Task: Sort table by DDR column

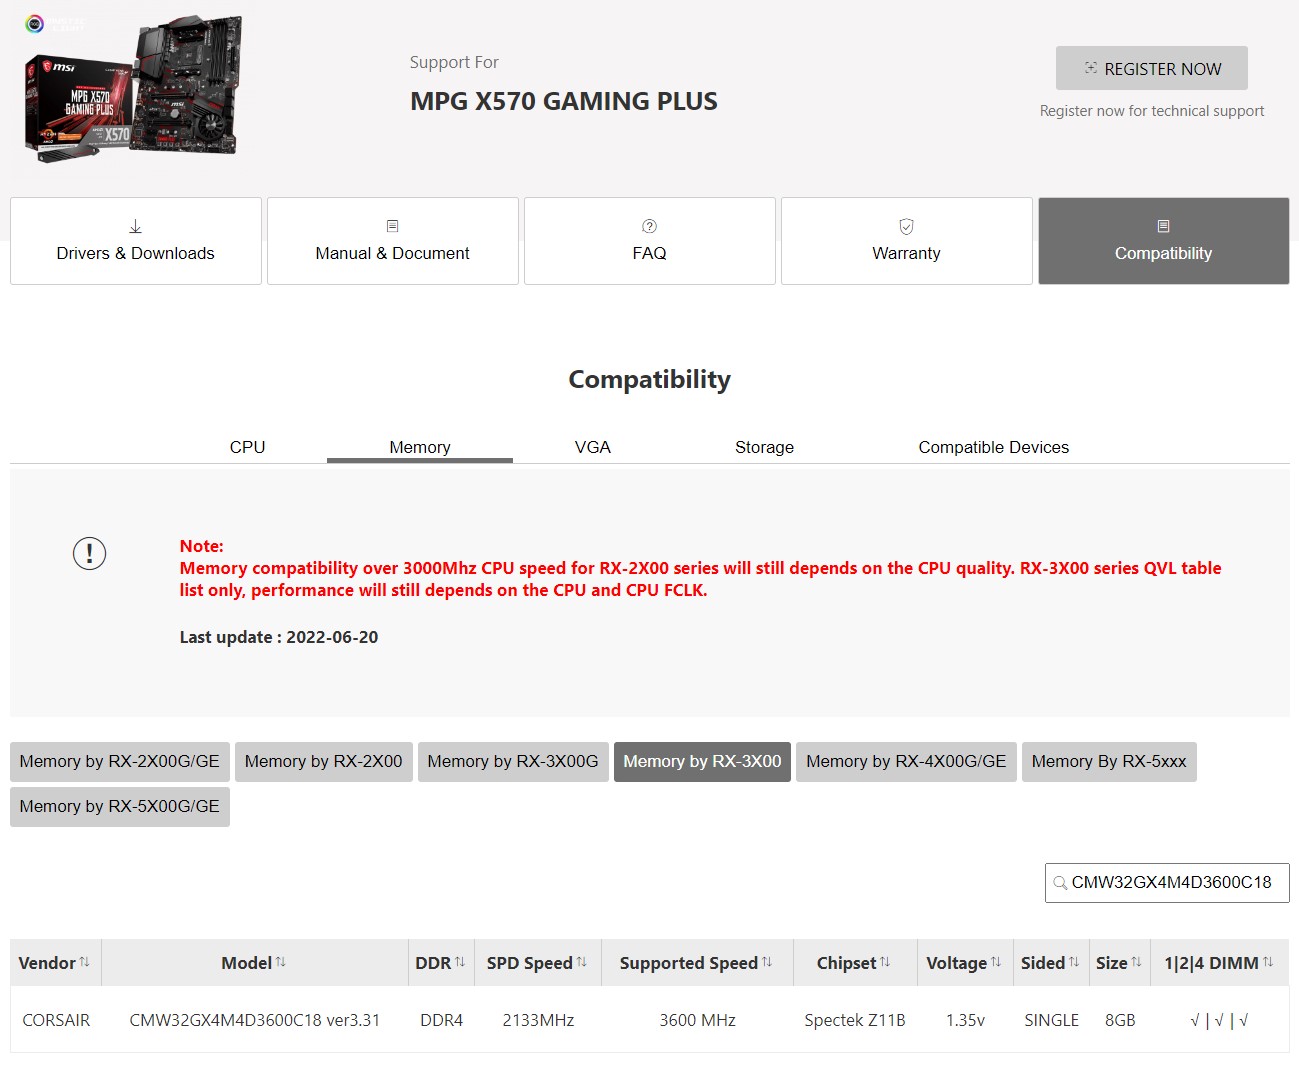Action: (441, 963)
